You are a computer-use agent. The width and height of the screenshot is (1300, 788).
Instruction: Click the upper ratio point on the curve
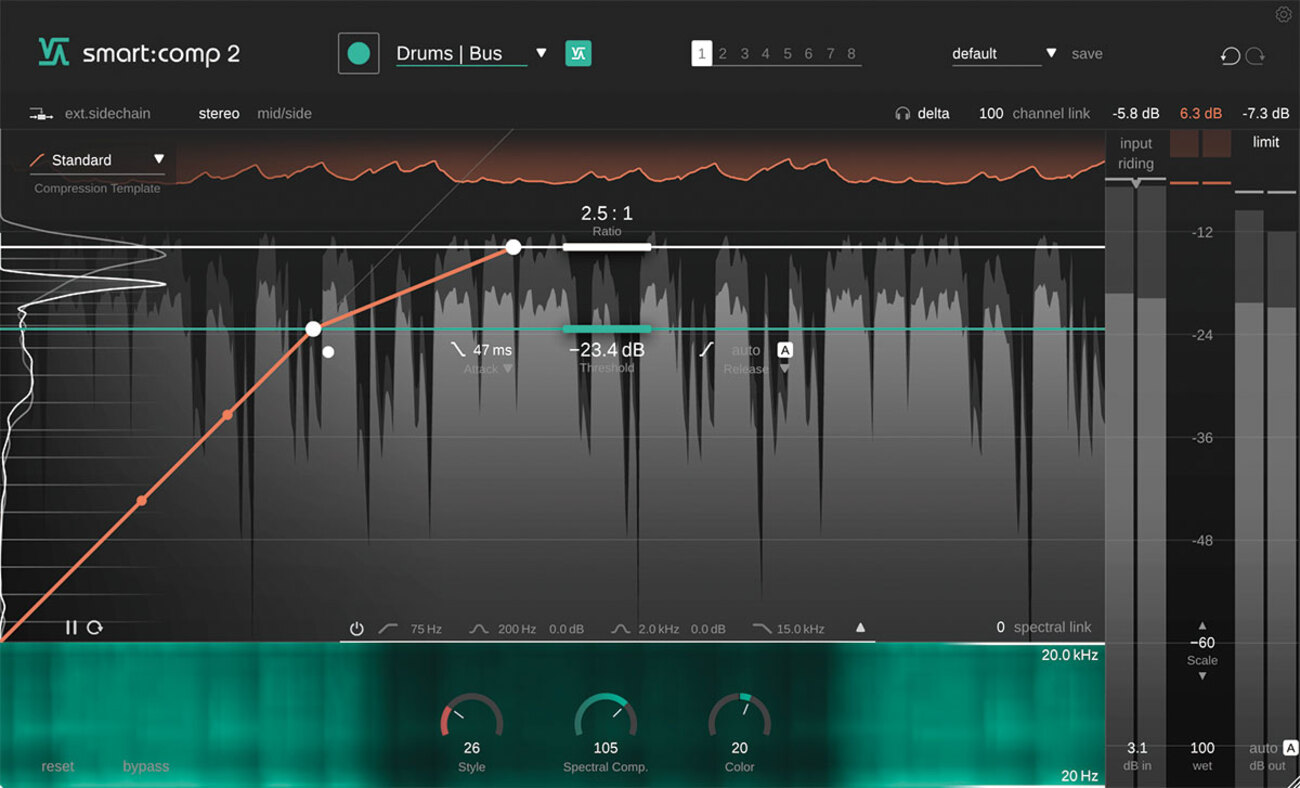click(x=513, y=246)
